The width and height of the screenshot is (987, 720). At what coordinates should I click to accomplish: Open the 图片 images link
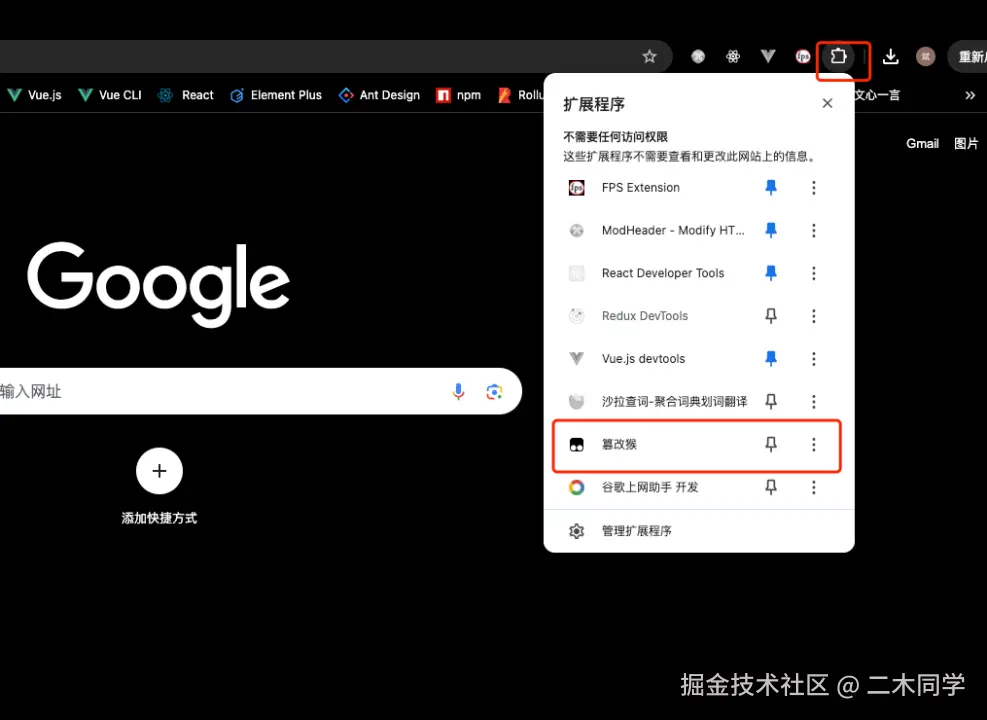(966, 143)
